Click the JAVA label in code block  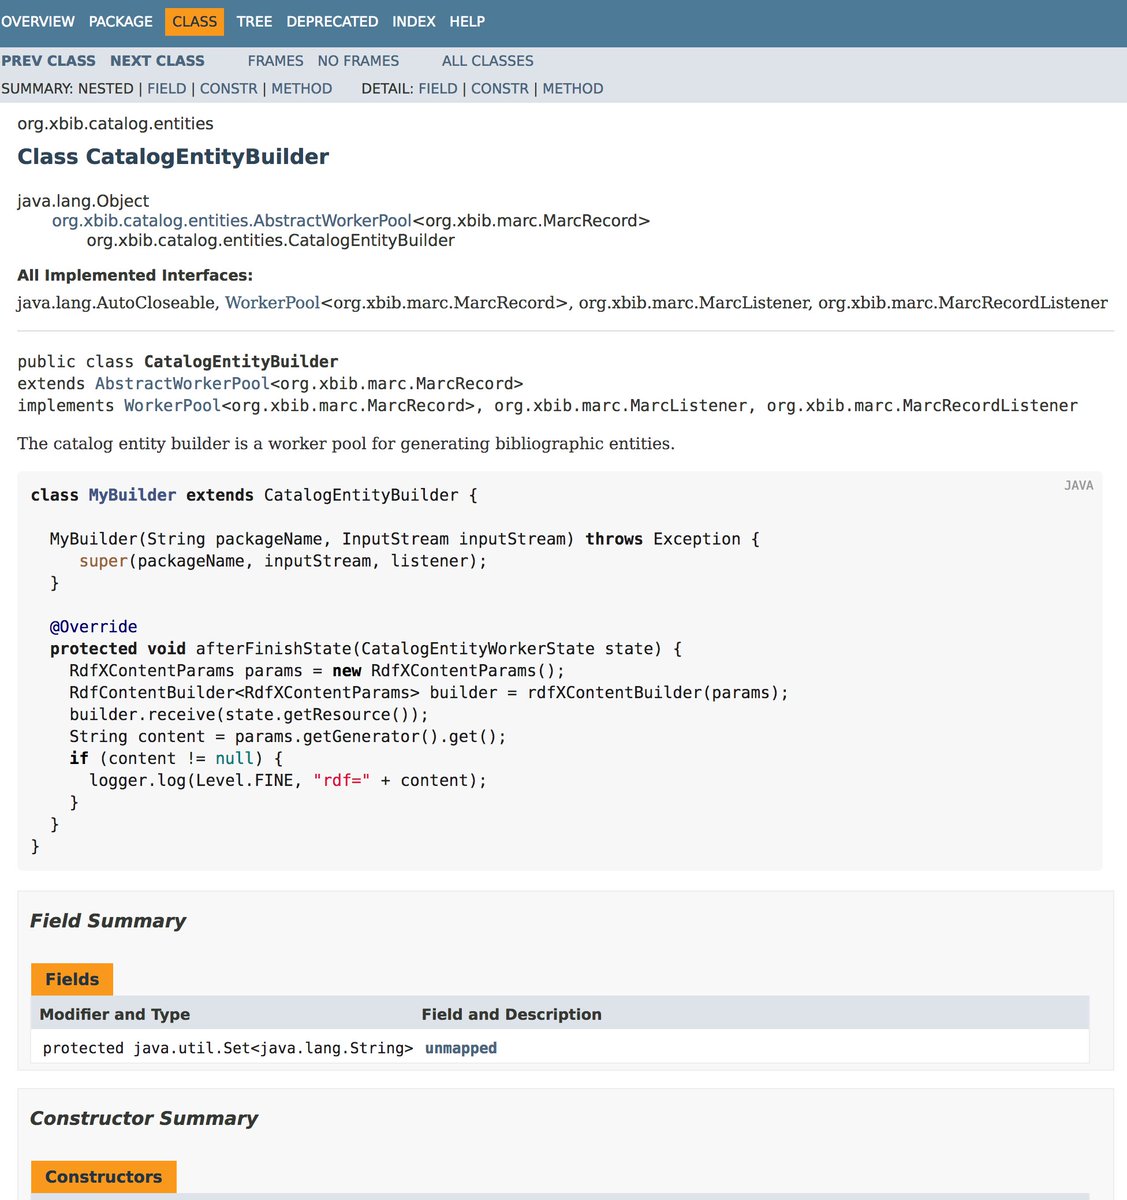[1078, 486]
